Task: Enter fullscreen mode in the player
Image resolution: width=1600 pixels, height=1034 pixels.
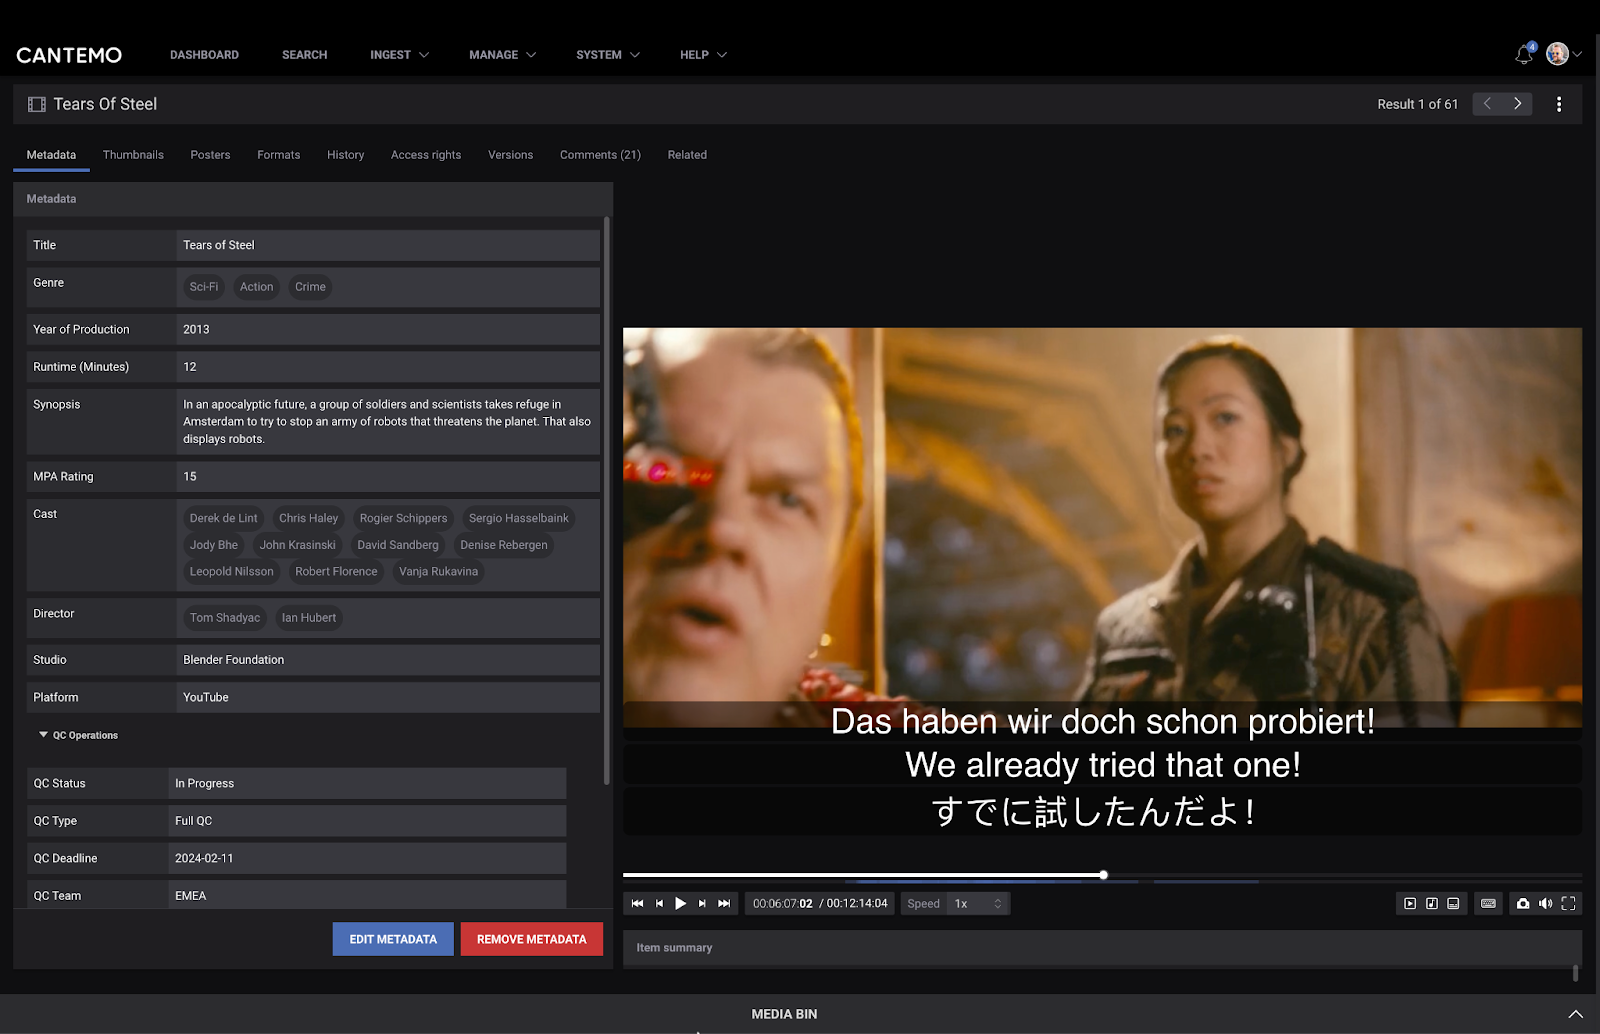Action: coord(1570,903)
